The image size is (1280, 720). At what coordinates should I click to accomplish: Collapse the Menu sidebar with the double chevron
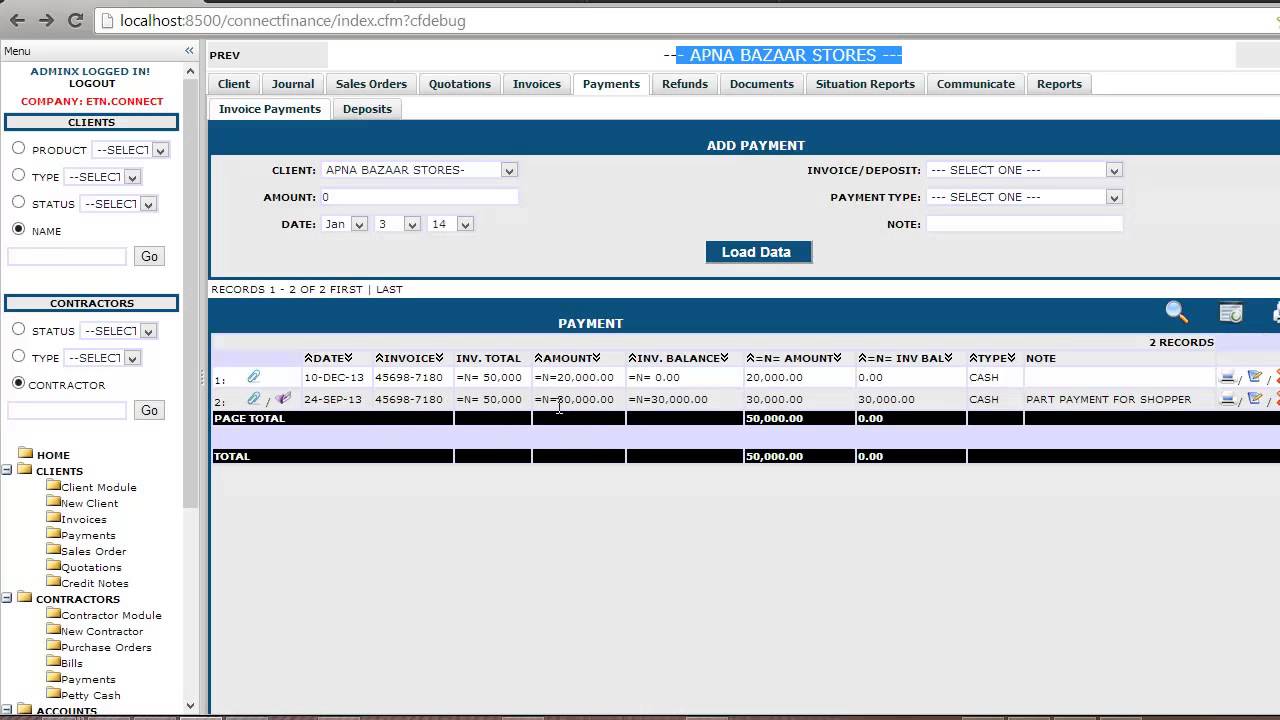pyautogui.click(x=189, y=51)
